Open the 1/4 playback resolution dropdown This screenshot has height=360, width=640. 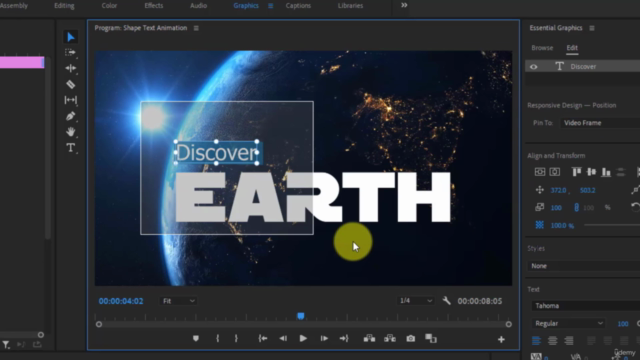point(415,300)
